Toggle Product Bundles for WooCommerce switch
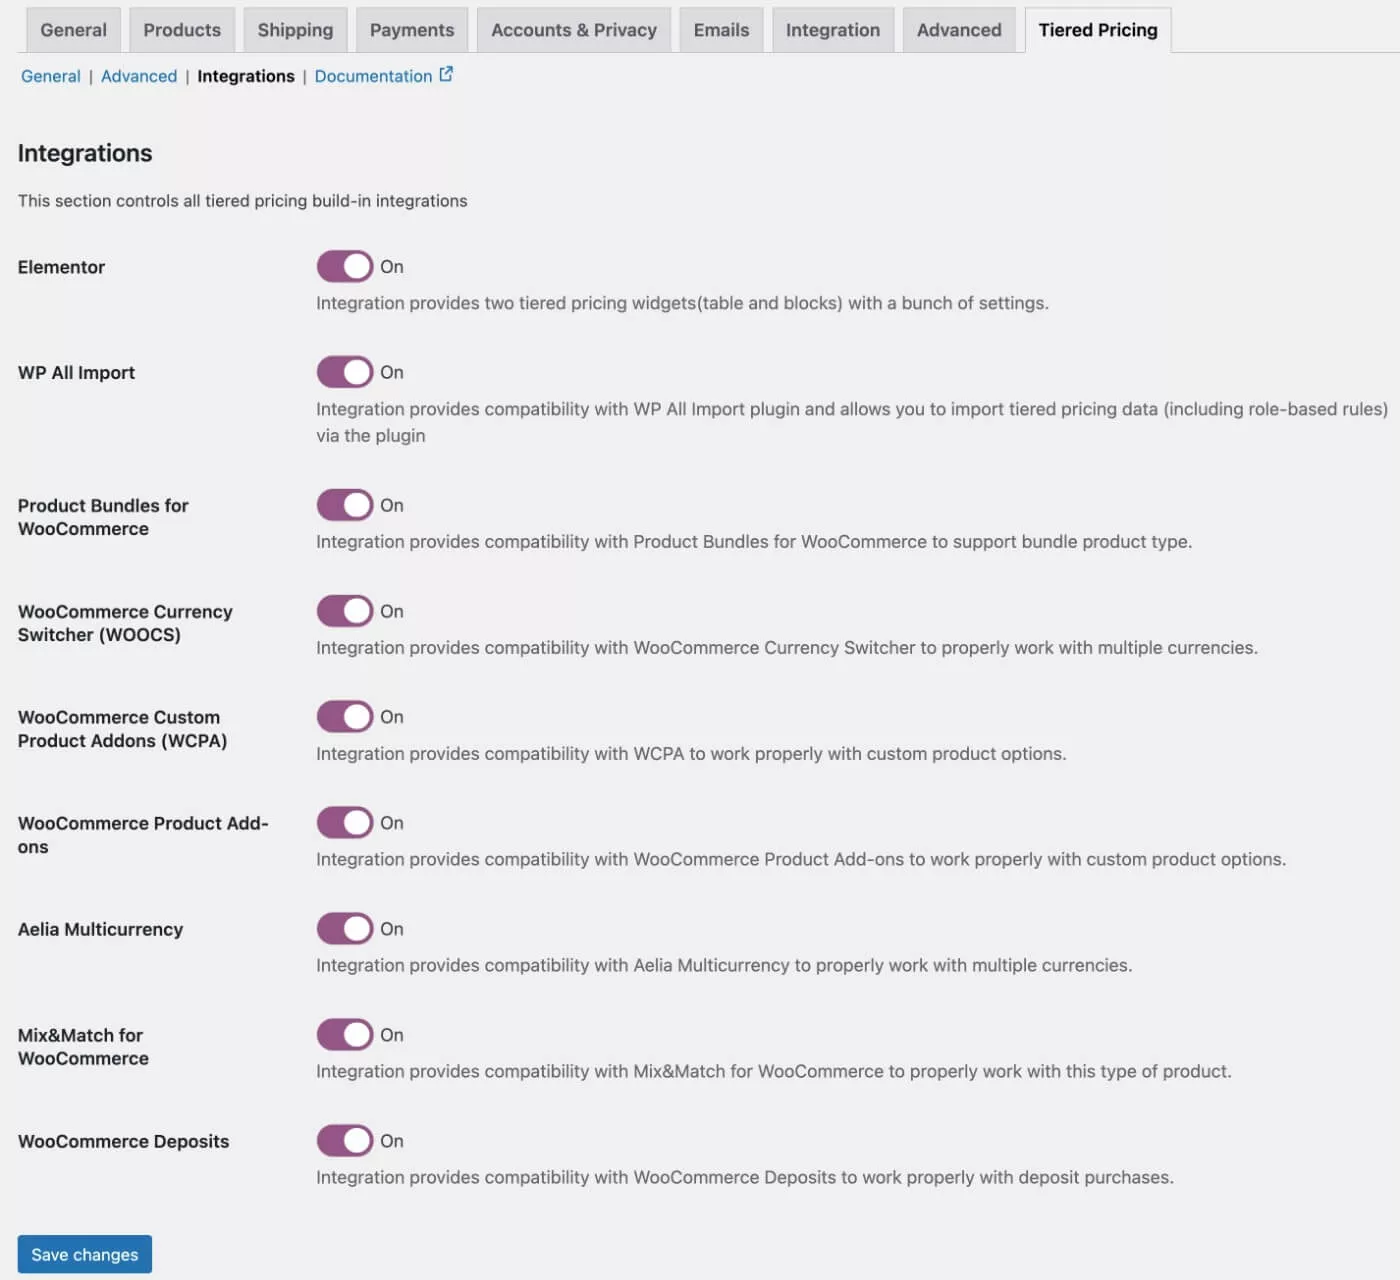The width and height of the screenshot is (1400, 1280). (345, 505)
